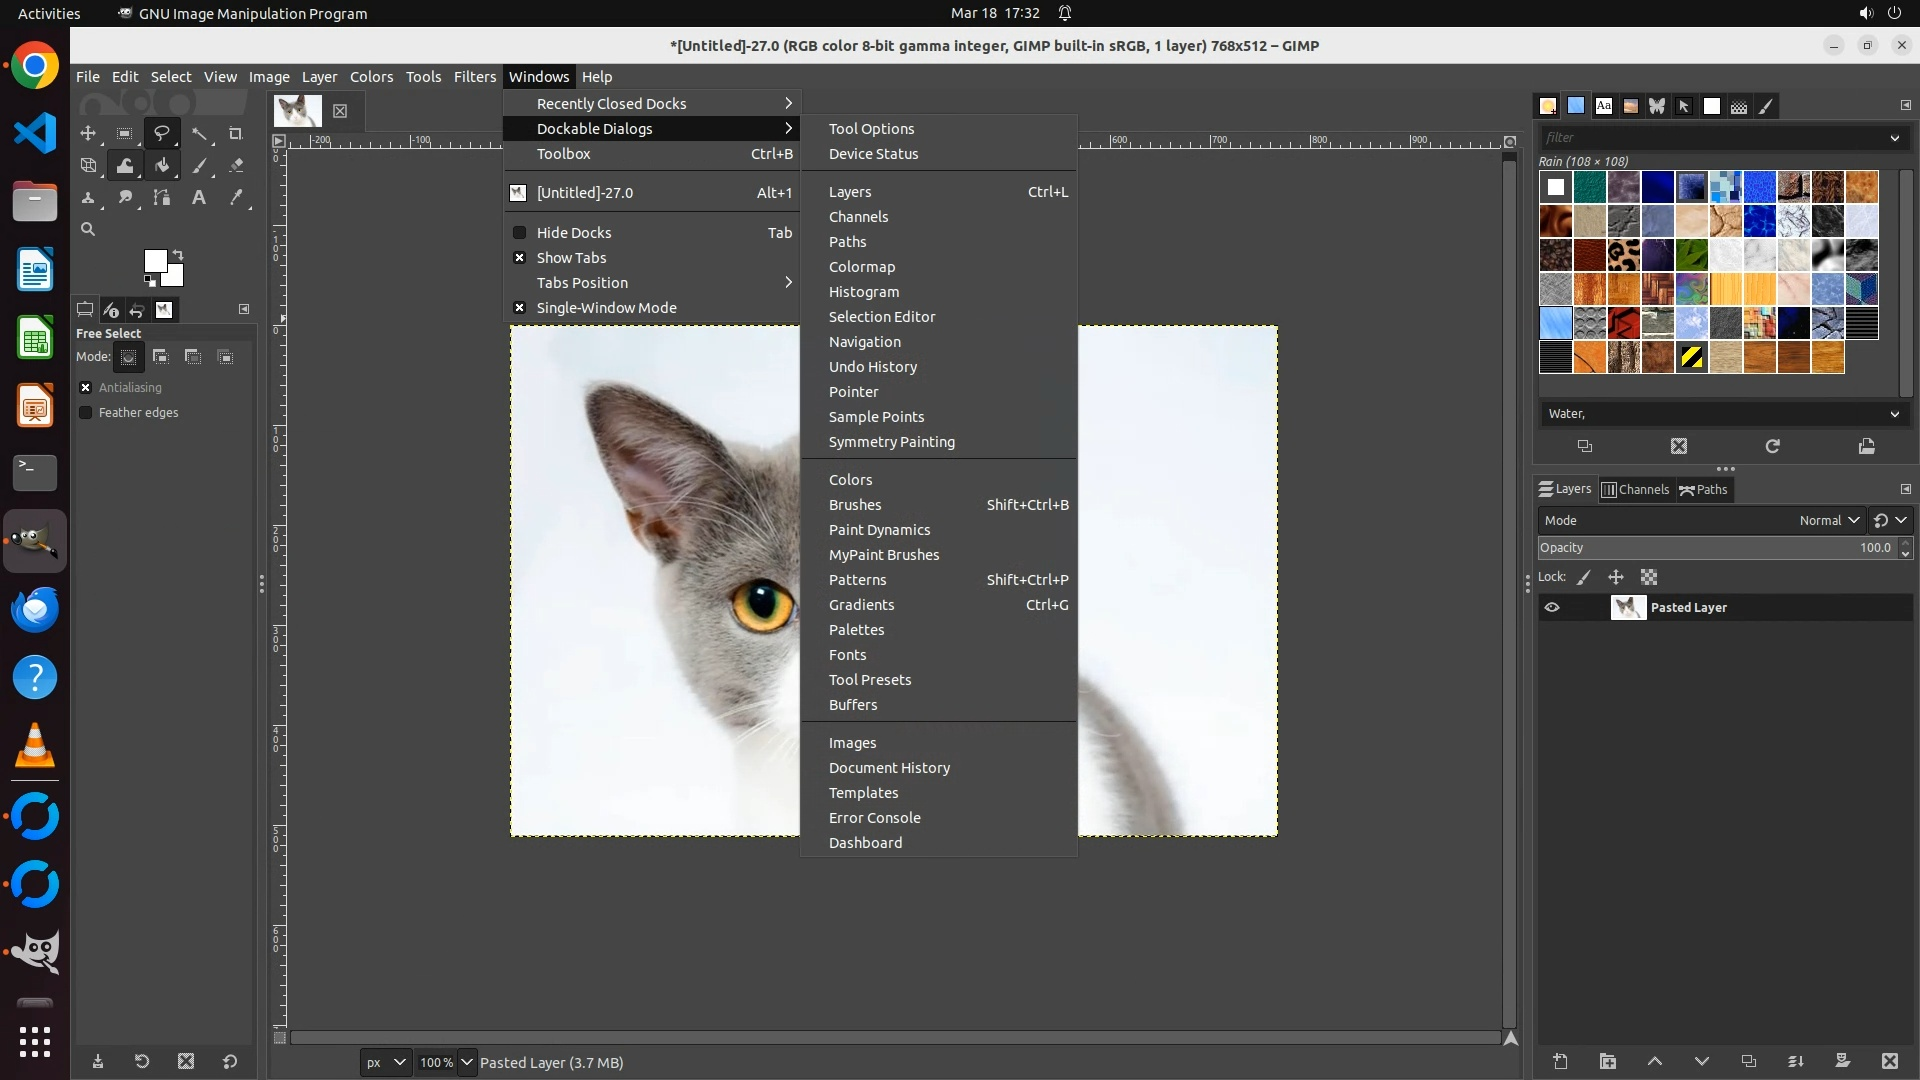This screenshot has height=1080, width=1920.
Task: Create a new layer from the Layers panel
Action: pos(1560,1061)
